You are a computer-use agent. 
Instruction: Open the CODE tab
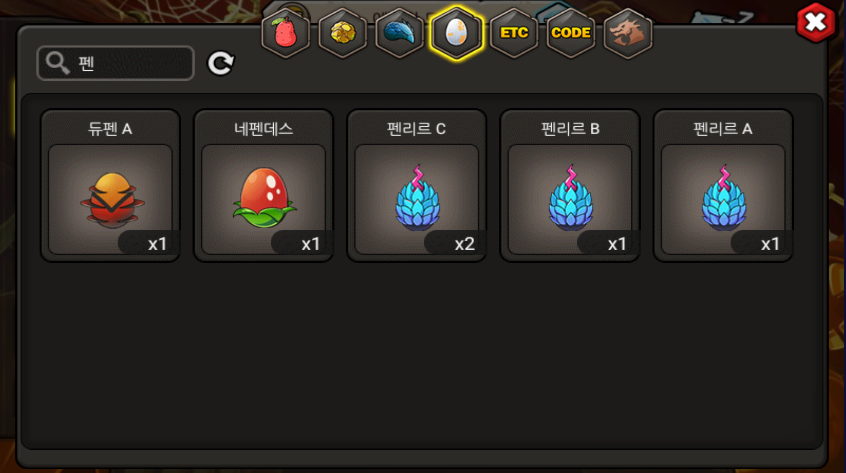(x=571, y=33)
